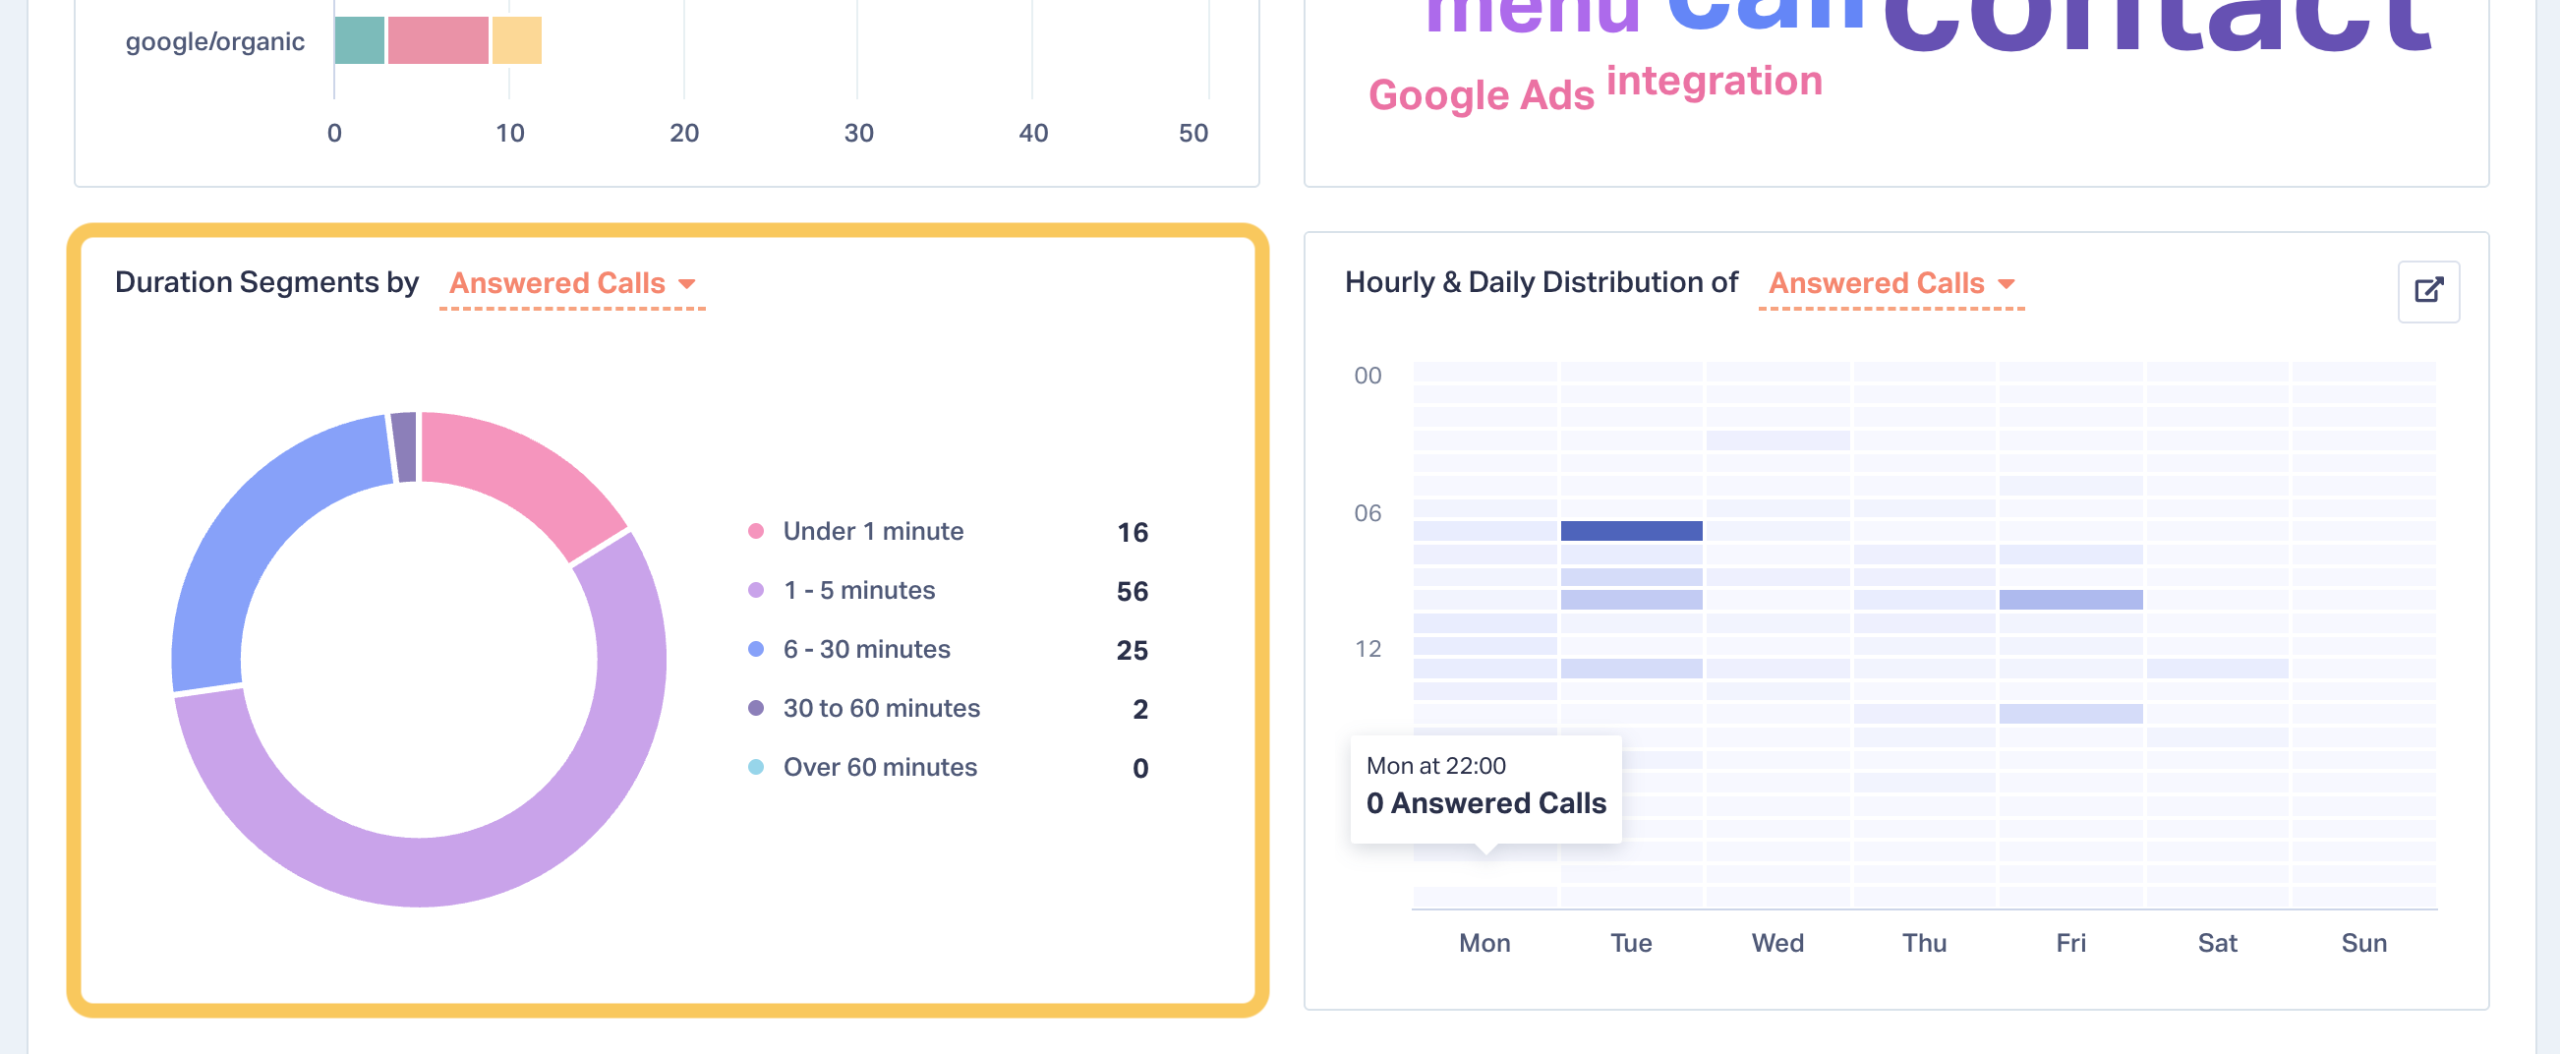This screenshot has width=2560, height=1054.
Task: Click the darkest Tuesday heatmap cell
Action: click(x=1631, y=531)
